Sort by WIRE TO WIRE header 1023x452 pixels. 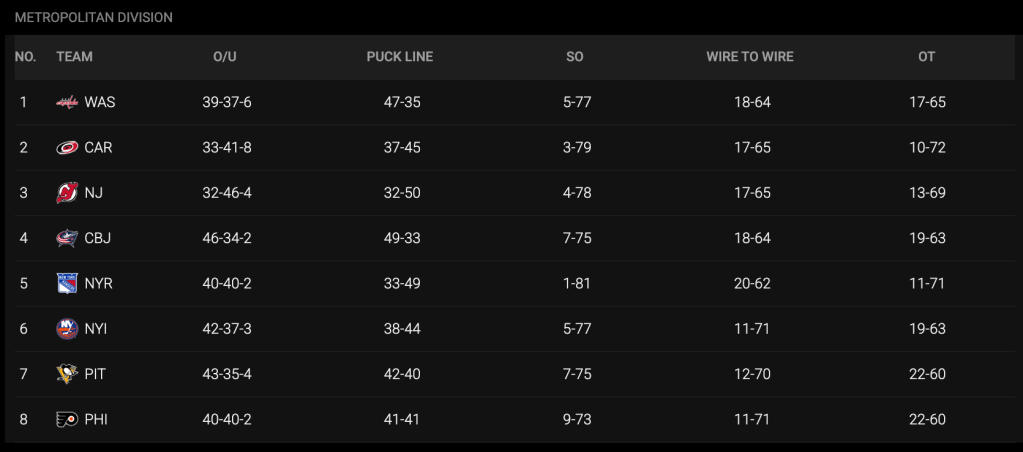[x=750, y=57]
